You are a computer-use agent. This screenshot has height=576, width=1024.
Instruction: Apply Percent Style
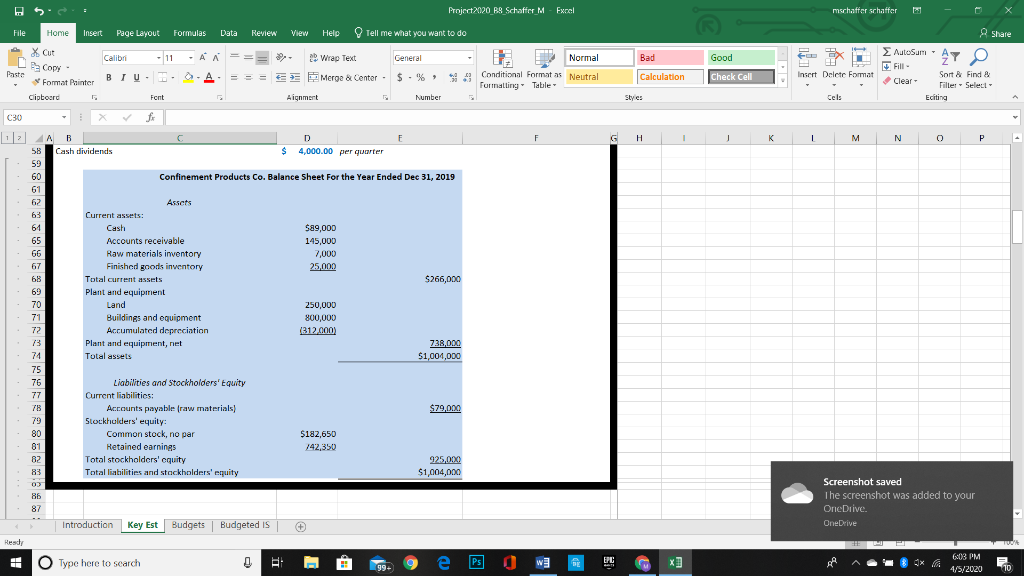tap(421, 78)
